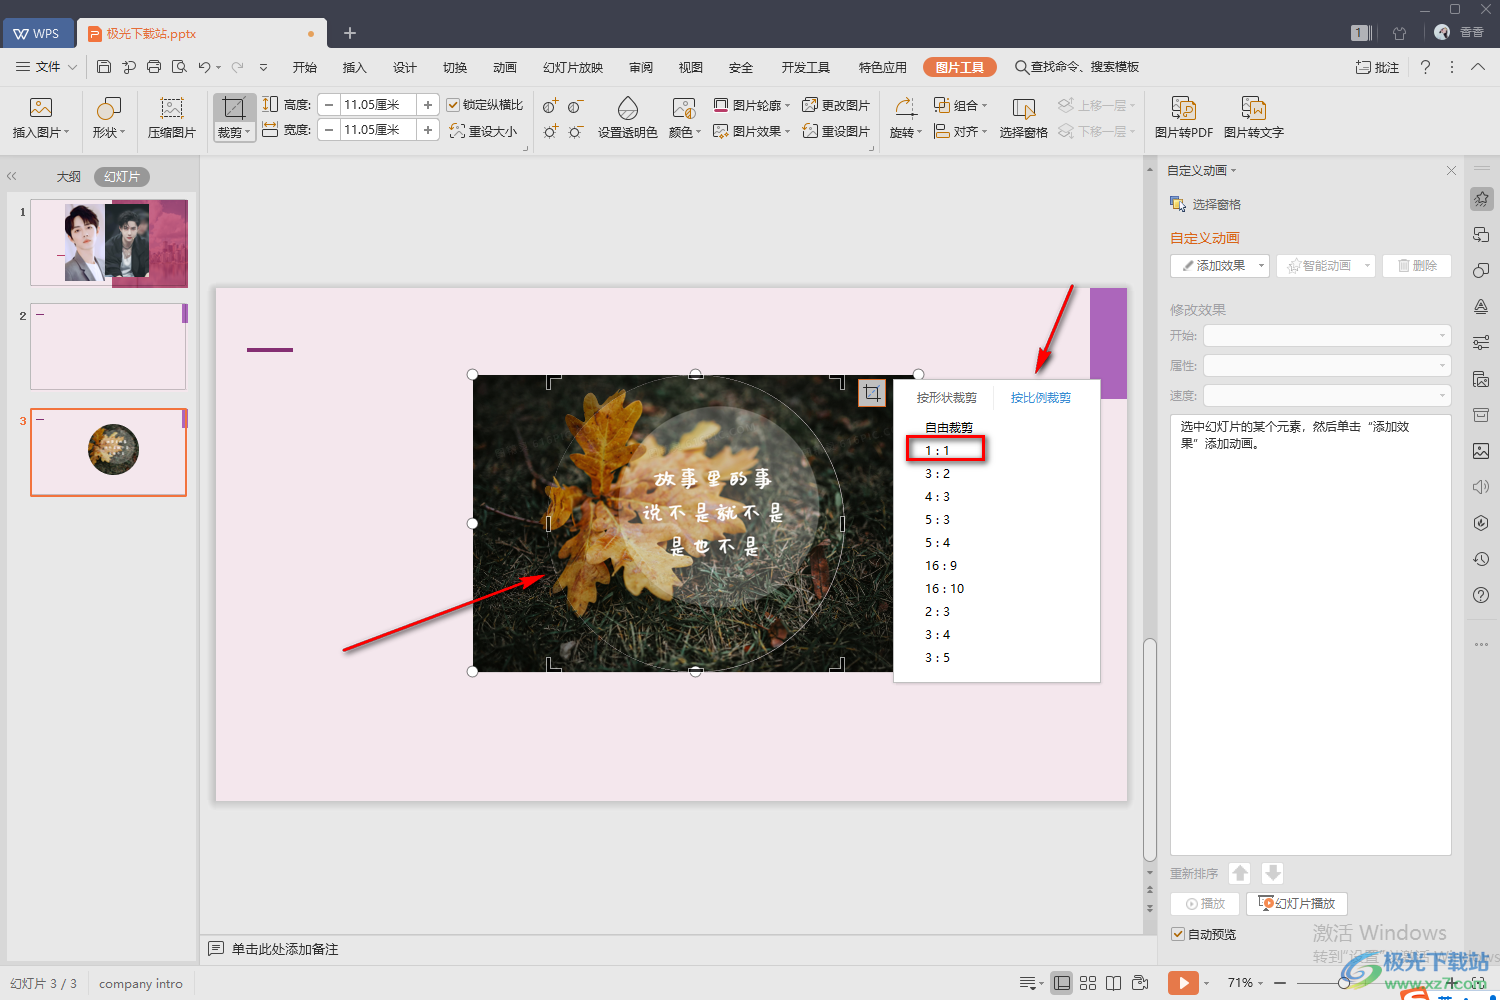The width and height of the screenshot is (1500, 1000).
Task: Click the height input field 11.05厘米
Action: click(x=378, y=105)
